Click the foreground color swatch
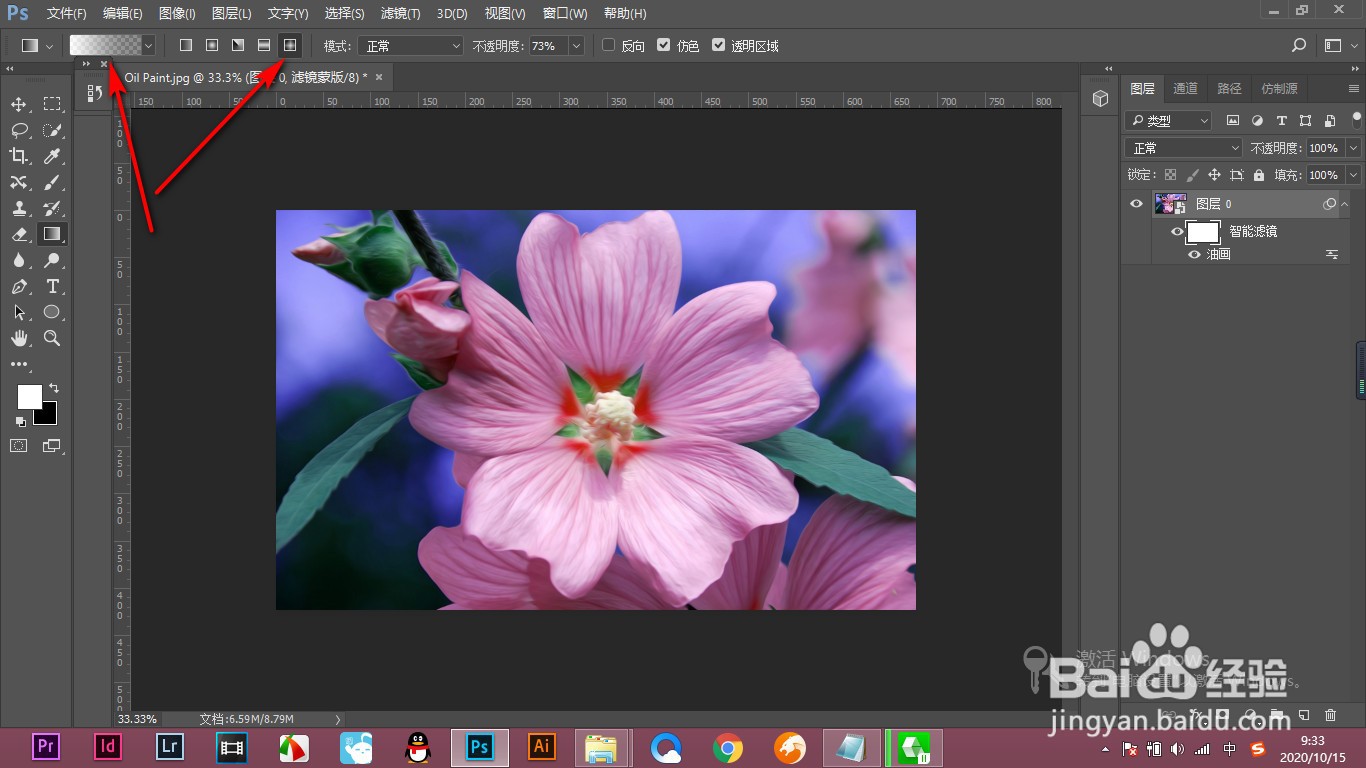The height and width of the screenshot is (768, 1366). 29,397
